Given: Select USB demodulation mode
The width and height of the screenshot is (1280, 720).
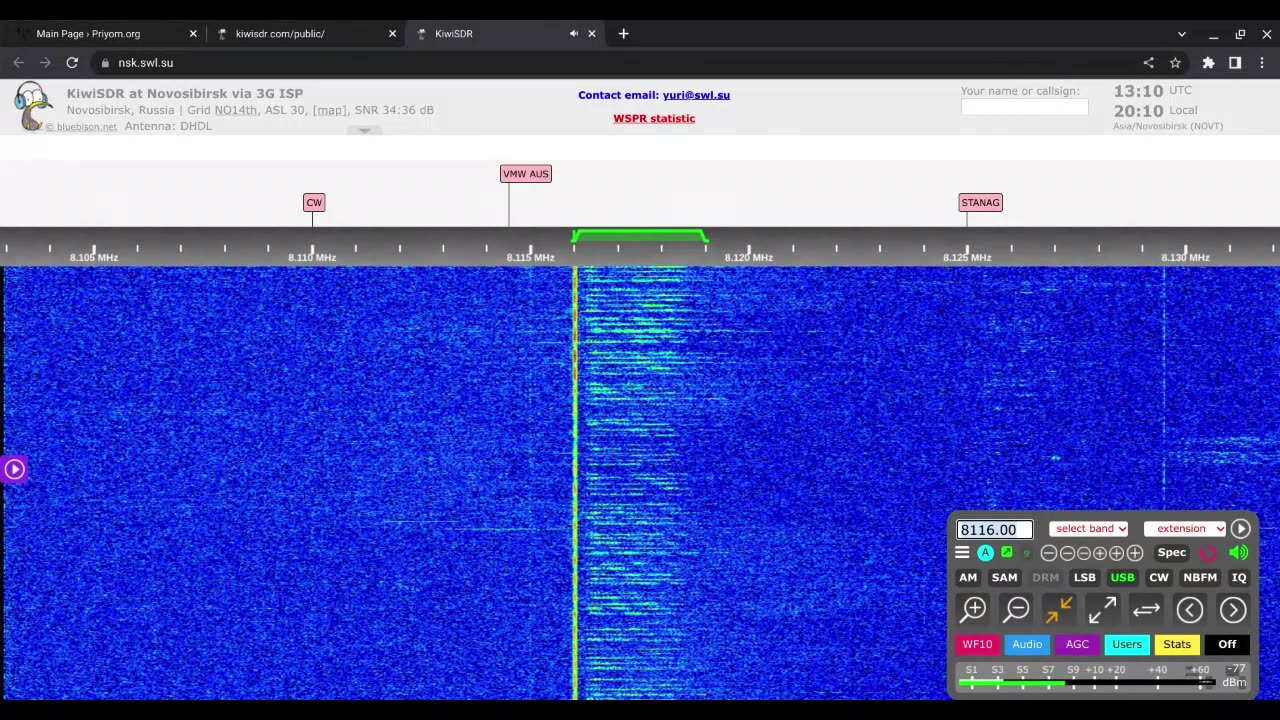Looking at the screenshot, I should [1122, 577].
